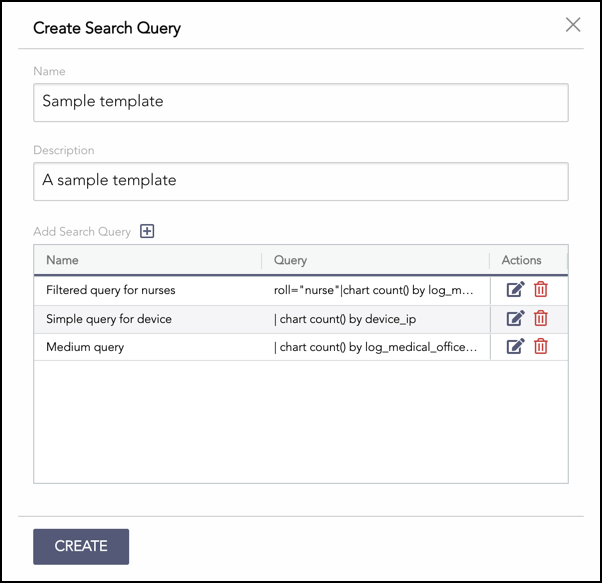This screenshot has width=602, height=583.
Task: Select the Medium query name cell
Action: tap(85, 347)
